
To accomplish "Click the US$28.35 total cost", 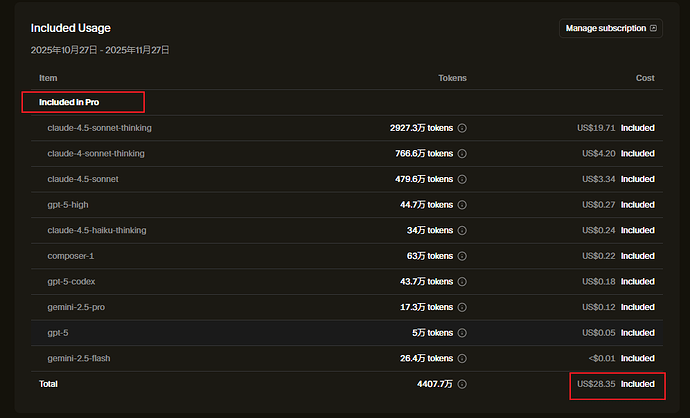I will tap(596, 384).
